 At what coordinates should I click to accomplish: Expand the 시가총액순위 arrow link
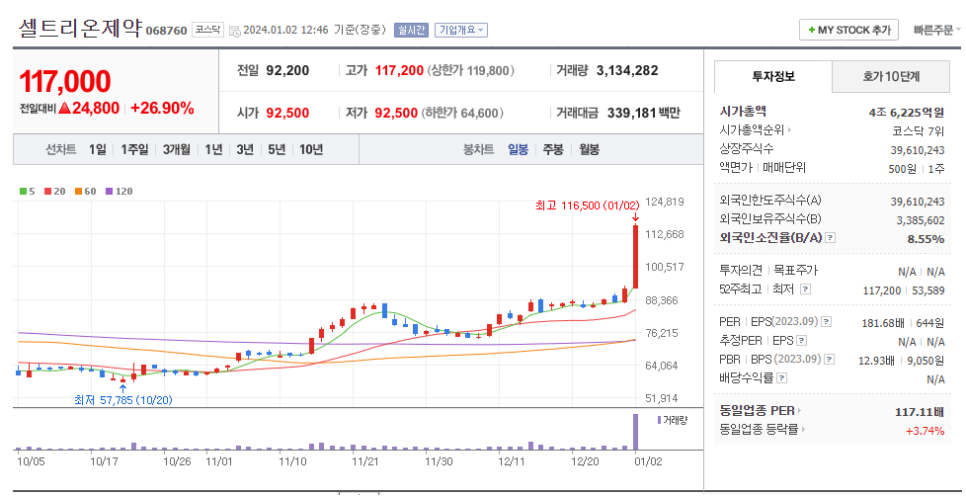tap(789, 130)
